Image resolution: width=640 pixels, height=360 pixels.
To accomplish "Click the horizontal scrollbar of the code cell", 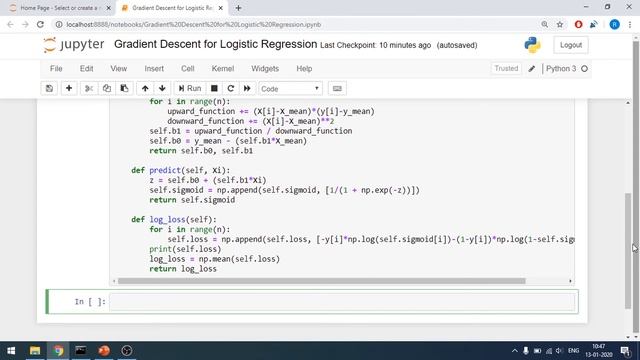I will click(321, 281).
